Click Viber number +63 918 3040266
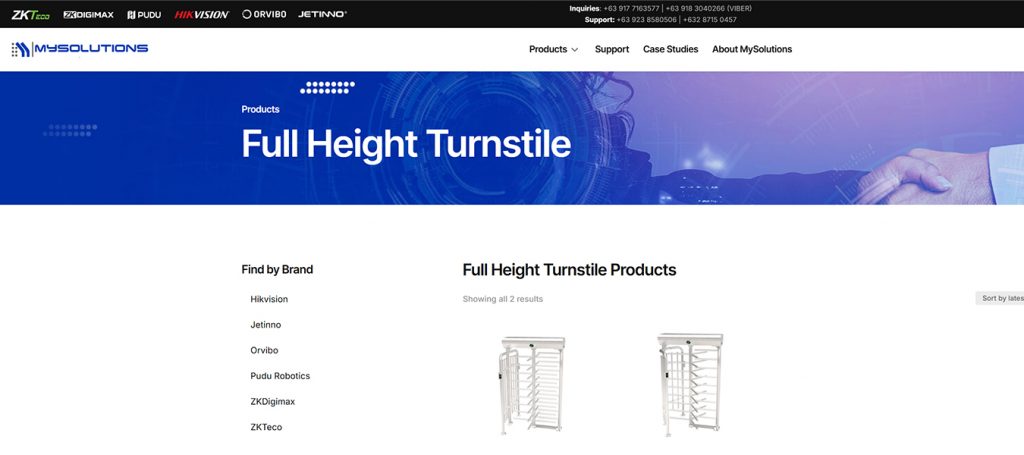Viewport: 1024px width, 455px height. click(695, 8)
